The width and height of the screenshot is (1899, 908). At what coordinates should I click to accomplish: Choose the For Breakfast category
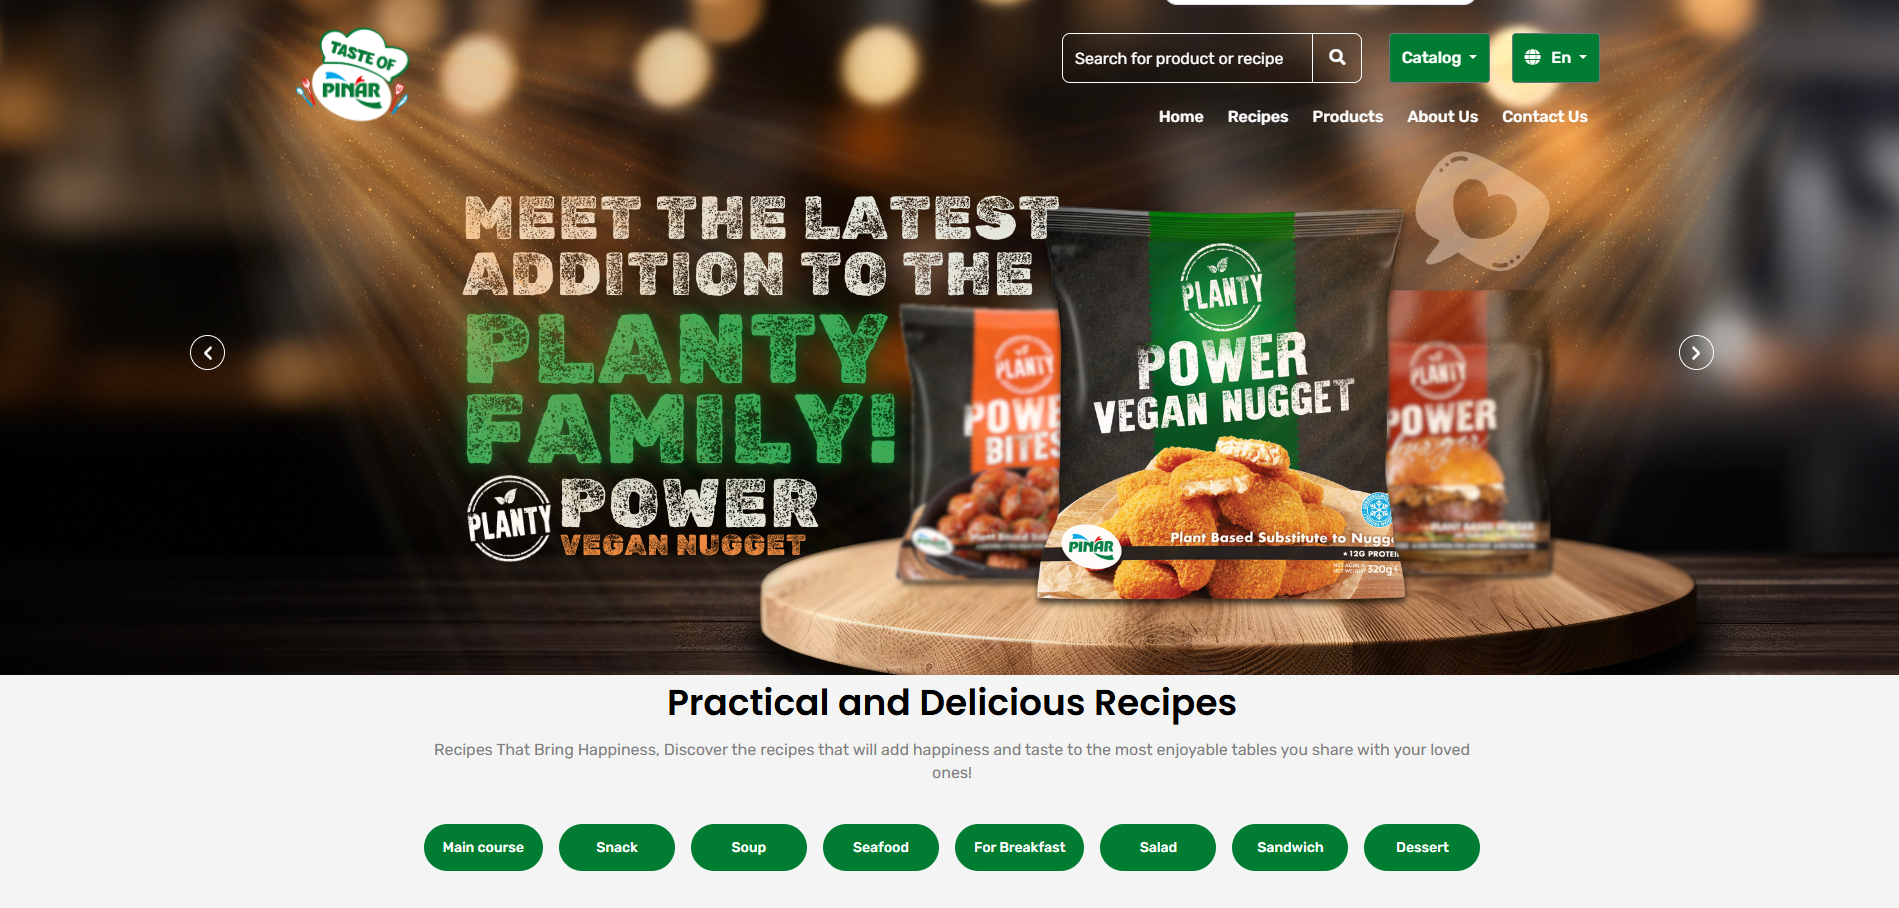1019,847
